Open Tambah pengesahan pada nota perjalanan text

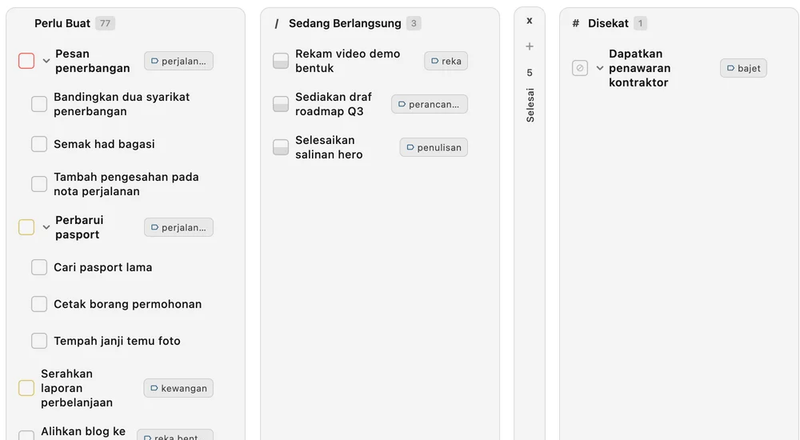[x=126, y=184]
